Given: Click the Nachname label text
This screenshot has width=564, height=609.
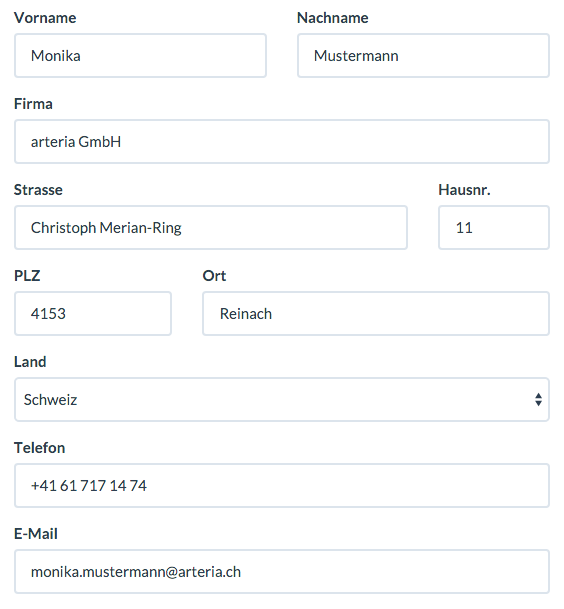Looking at the screenshot, I should point(332,18).
